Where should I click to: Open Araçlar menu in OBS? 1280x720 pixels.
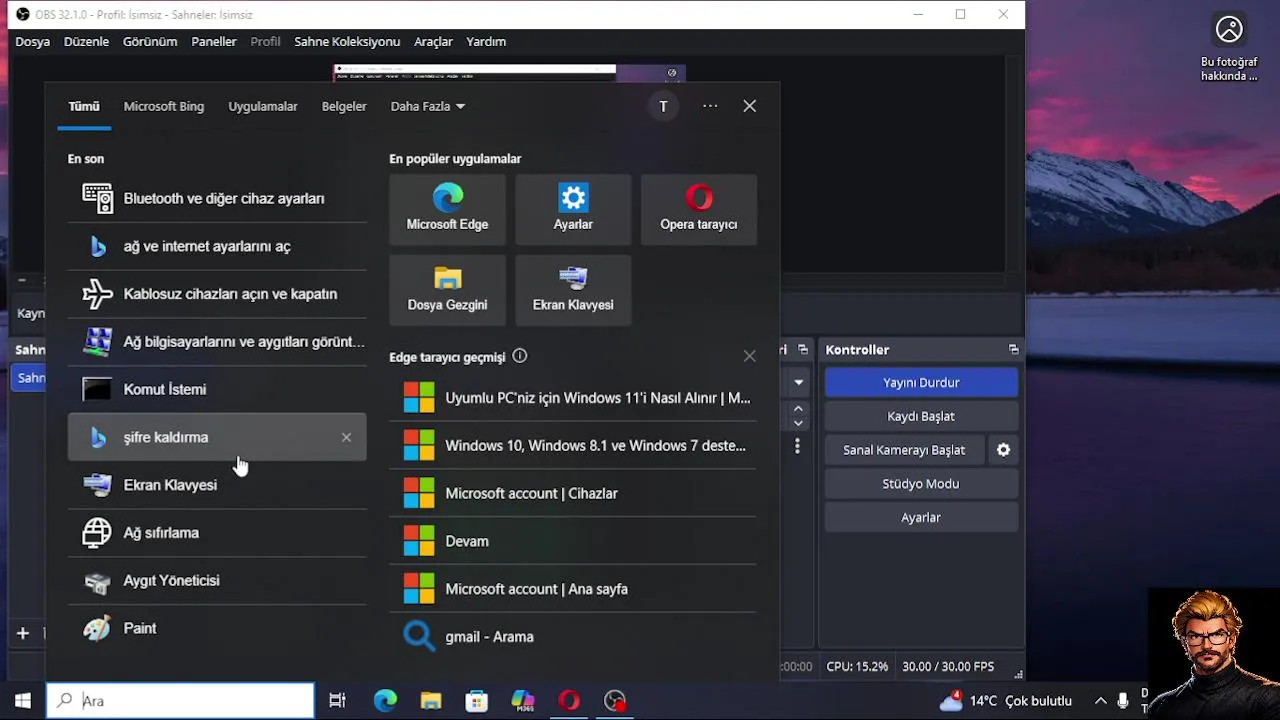click(x=433, y=42)
